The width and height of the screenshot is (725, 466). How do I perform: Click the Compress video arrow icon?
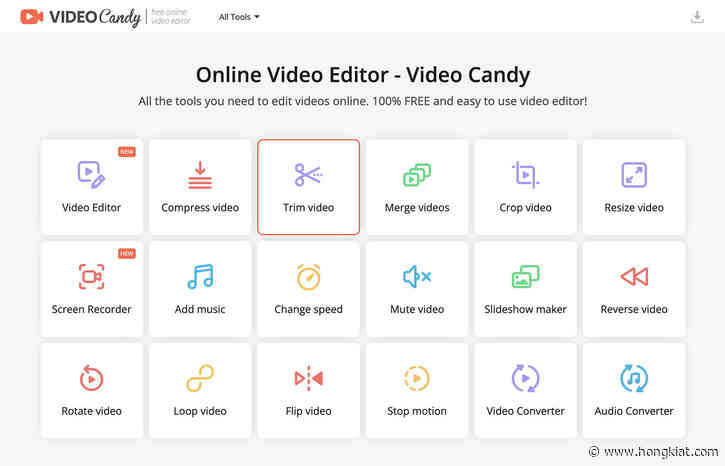pos(200,175)
